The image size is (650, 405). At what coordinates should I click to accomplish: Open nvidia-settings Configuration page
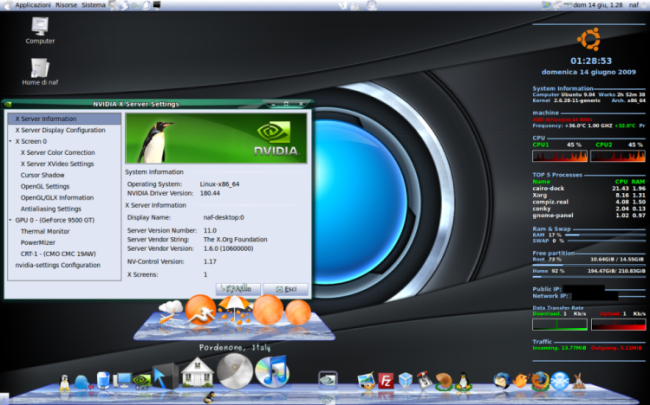(58, 265)
